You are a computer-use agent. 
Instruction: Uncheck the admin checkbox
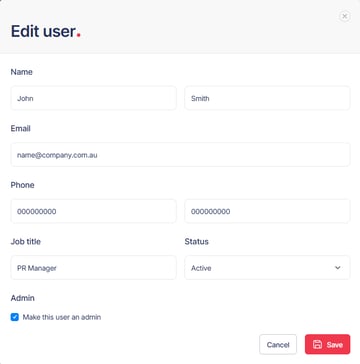click(x=15, y=317)
